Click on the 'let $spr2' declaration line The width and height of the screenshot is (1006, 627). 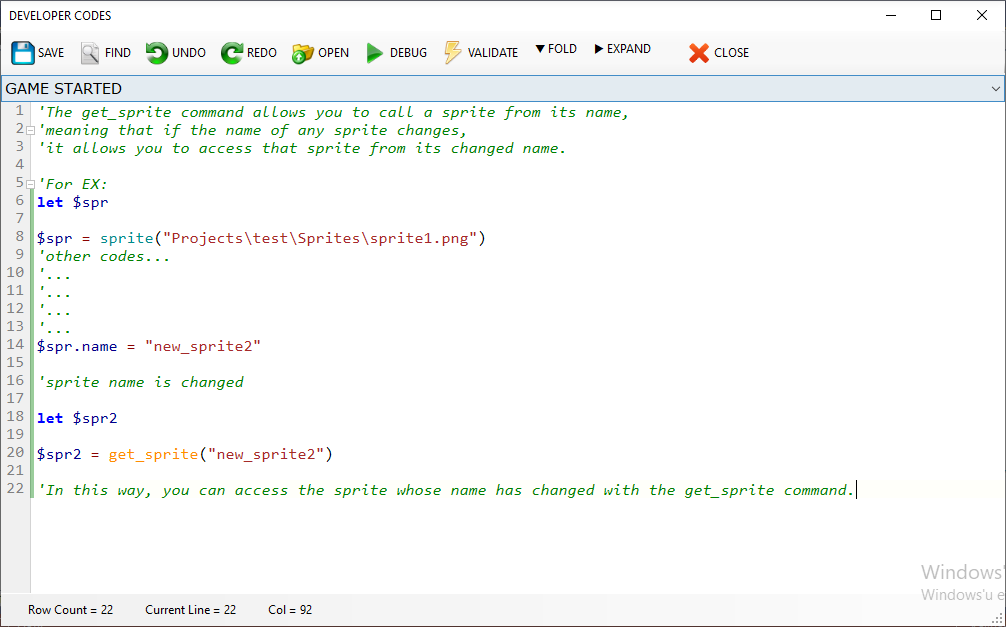point(77,419)
